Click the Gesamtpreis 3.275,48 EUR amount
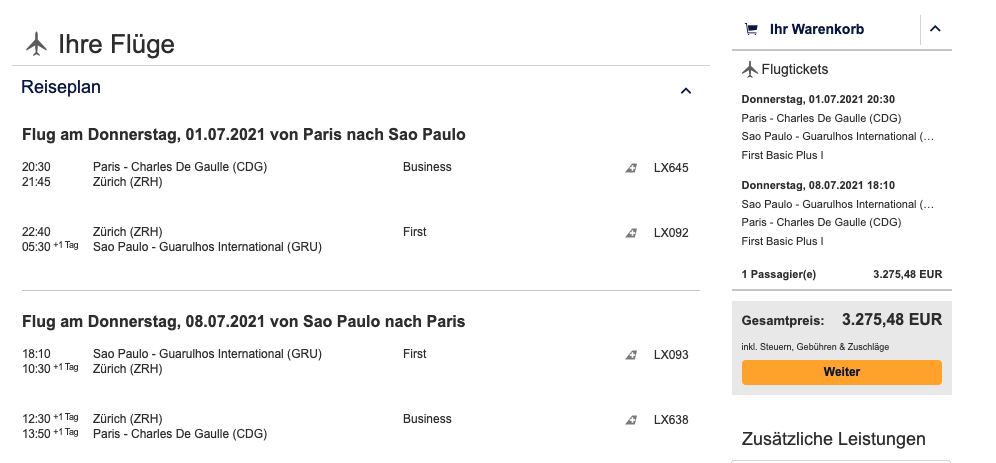 coord(891,320)
